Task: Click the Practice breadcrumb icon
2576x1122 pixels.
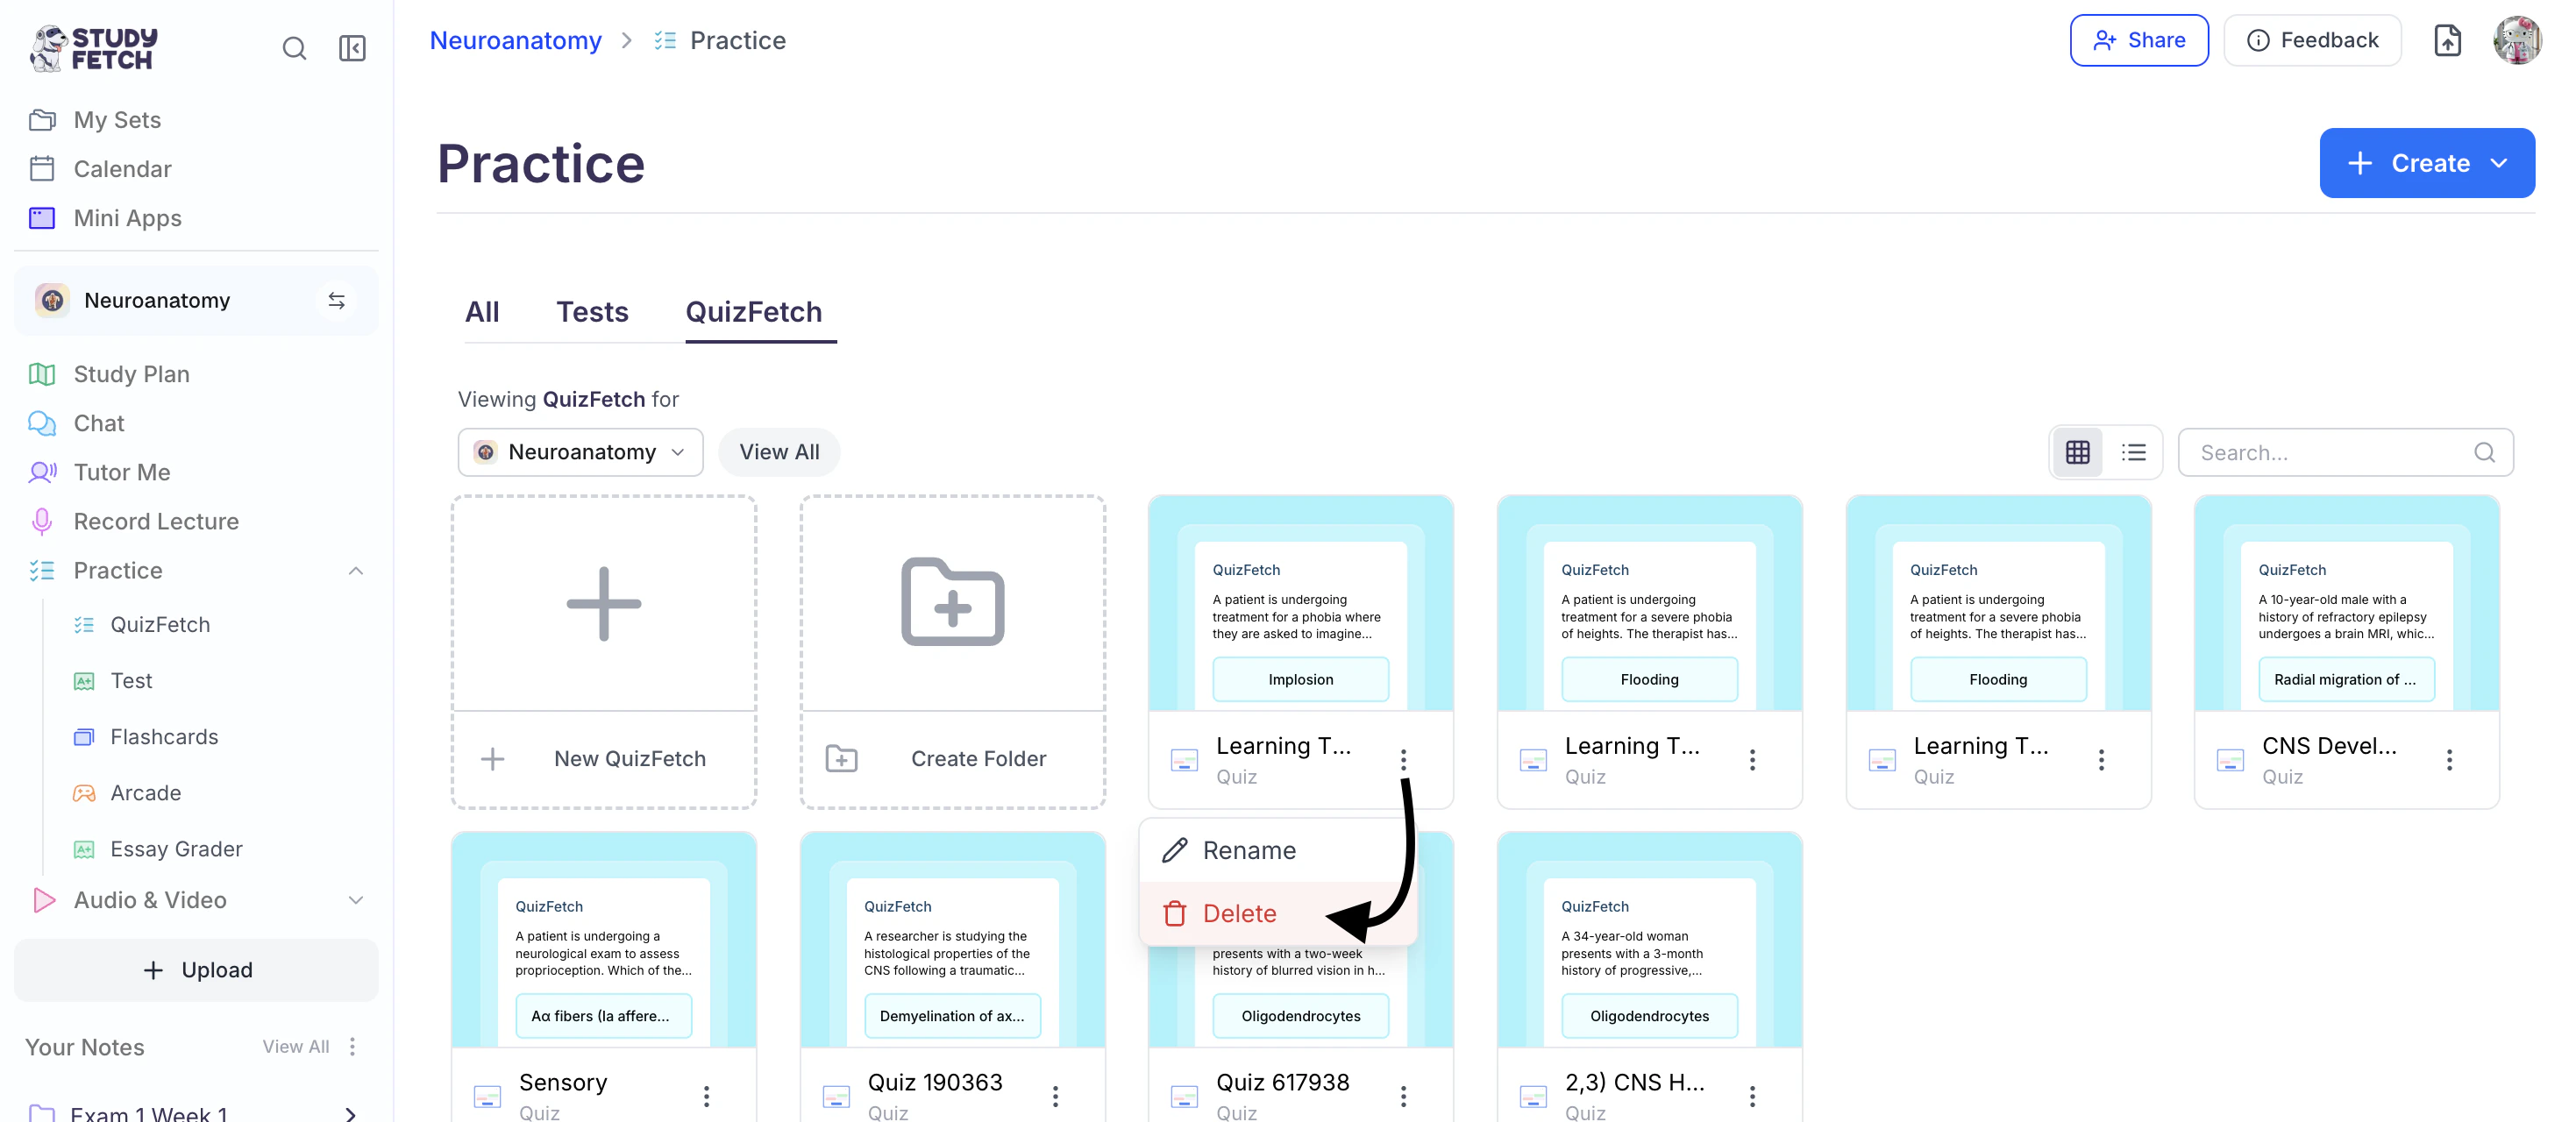Action: pyautogui.click(x=665, y=40)
